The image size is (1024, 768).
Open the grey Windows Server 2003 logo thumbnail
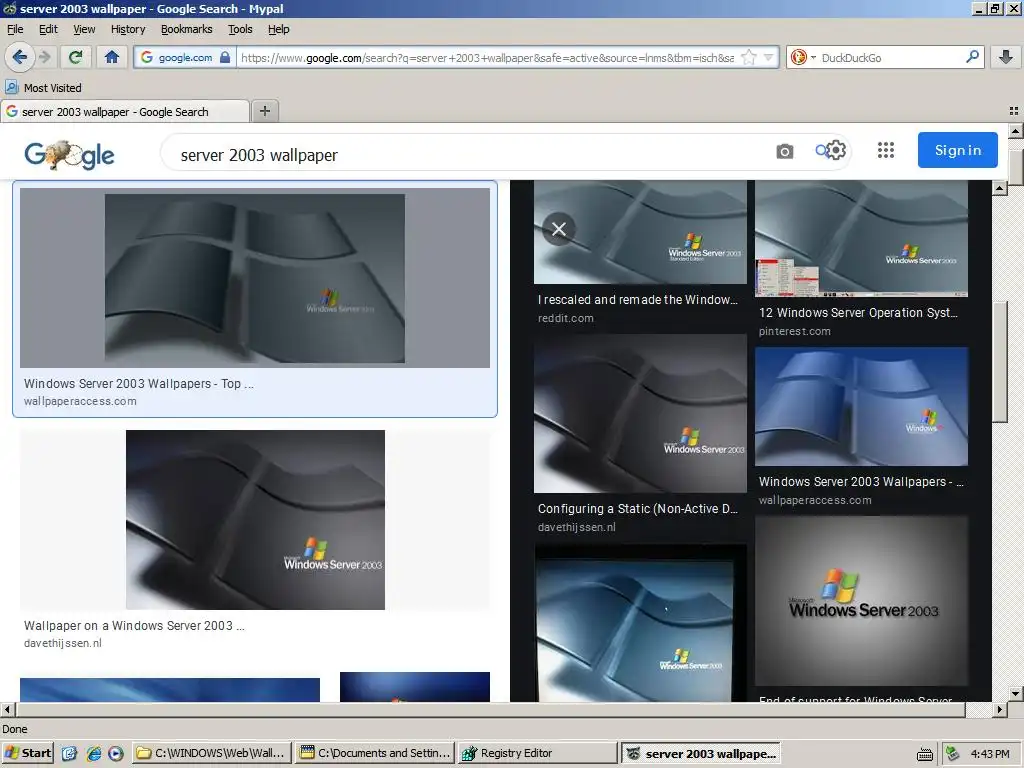[861, 601]
